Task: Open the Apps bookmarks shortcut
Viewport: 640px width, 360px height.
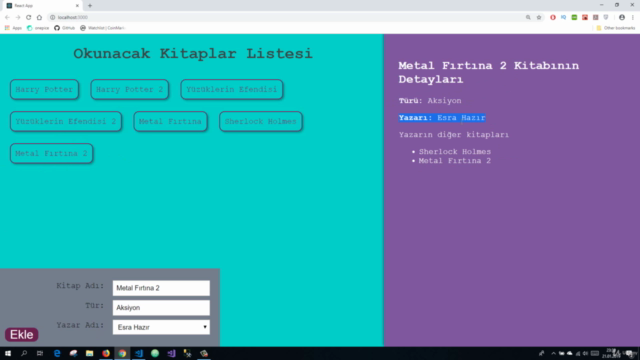Action: [x=13, y=28]
